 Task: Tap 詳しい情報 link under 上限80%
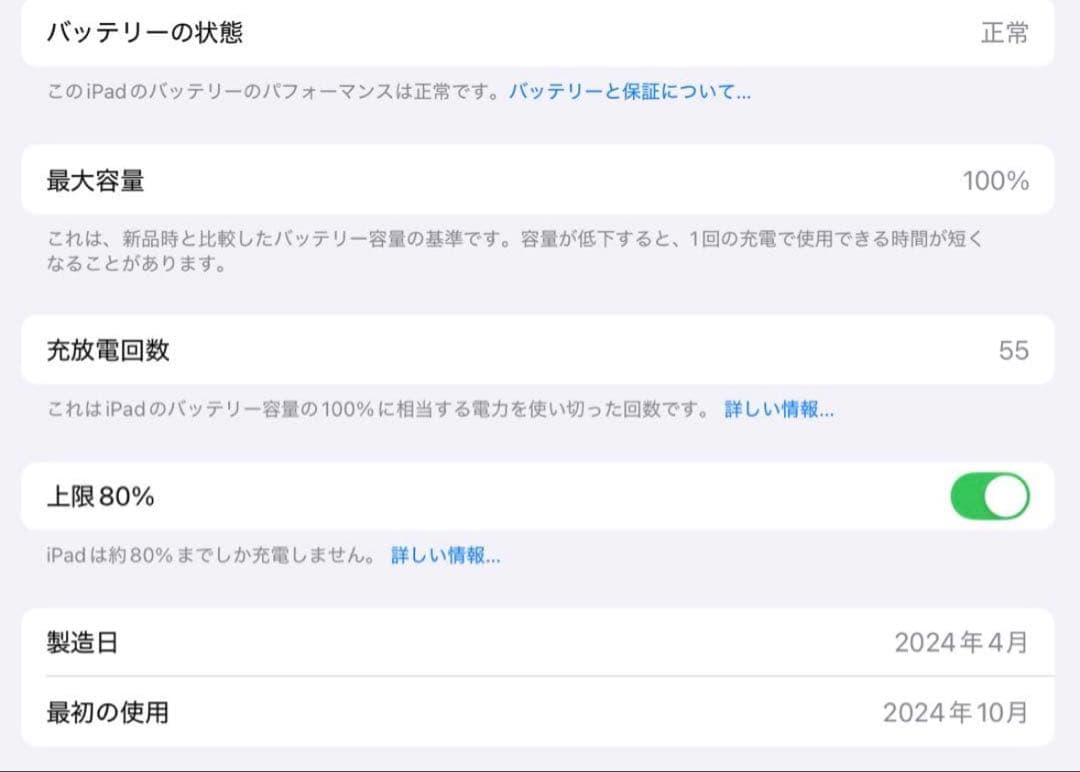[445, 556]
